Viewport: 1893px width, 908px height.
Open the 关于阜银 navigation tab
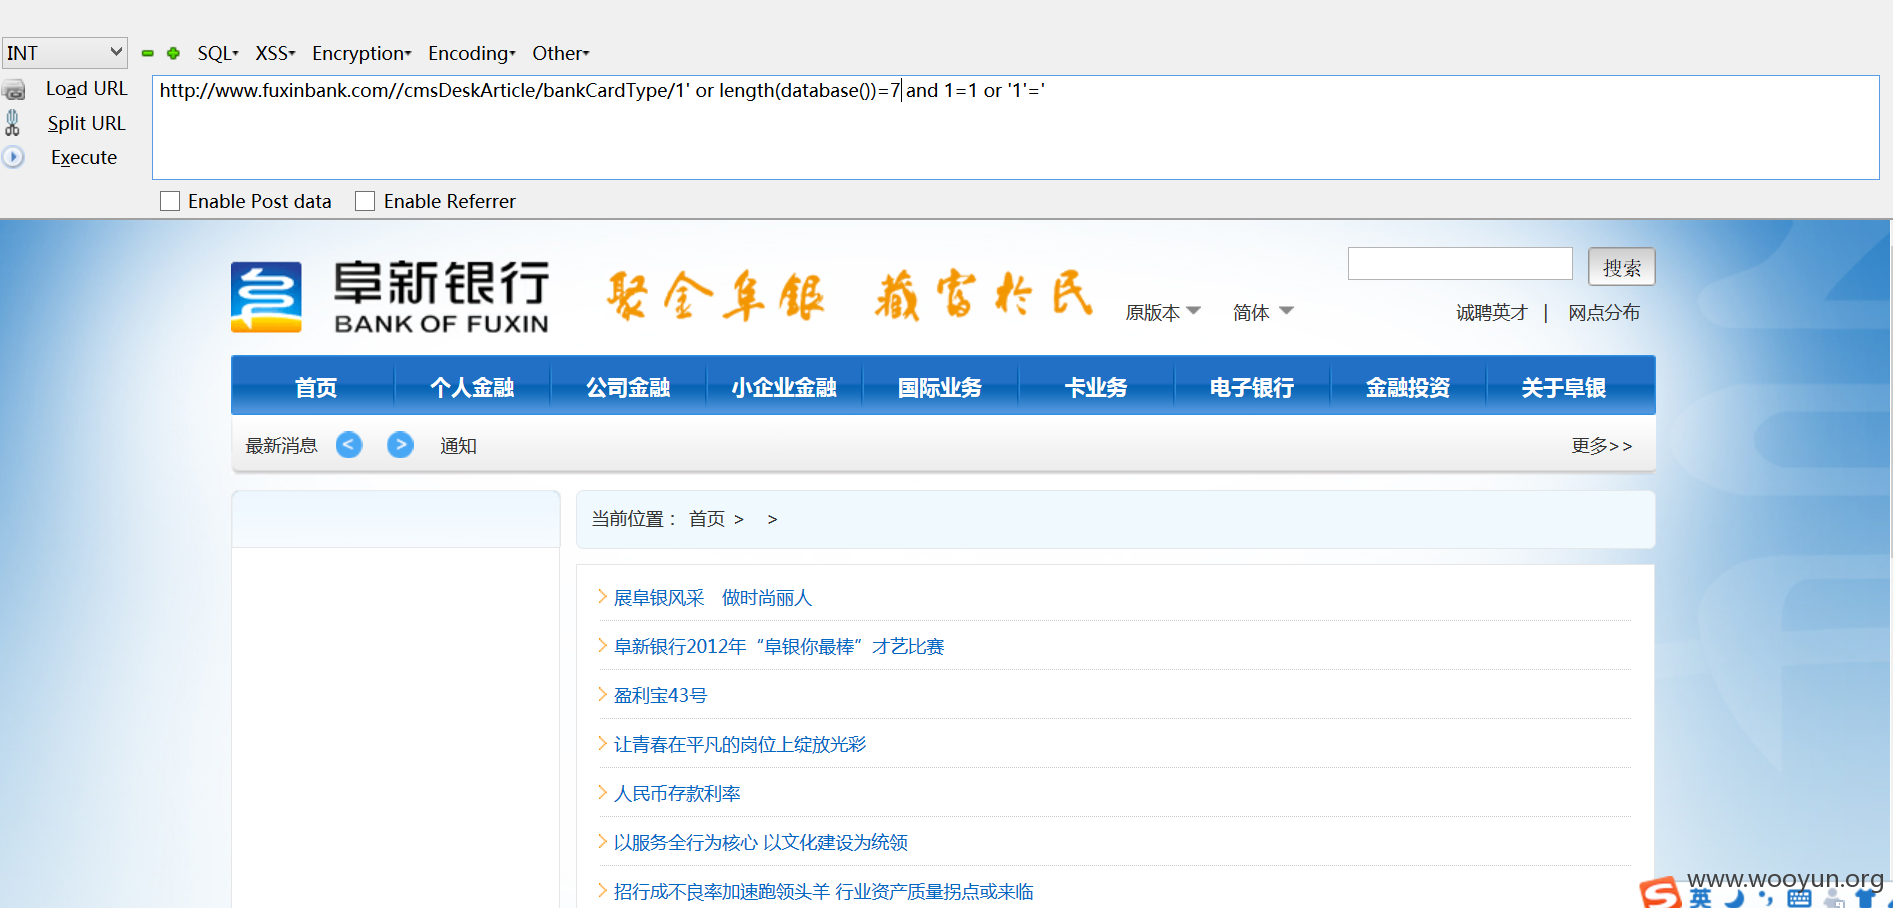(1564, 386)
